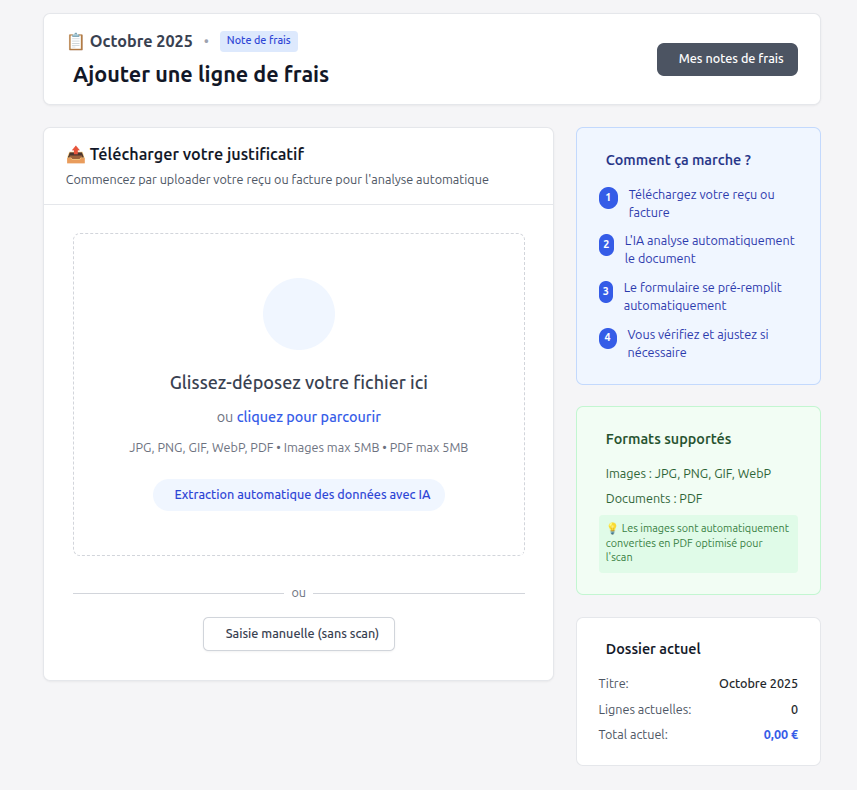The height and width of the screenshot is (790, 857).
Task: Click the step 4 number badge
Action: coord(608,338)
